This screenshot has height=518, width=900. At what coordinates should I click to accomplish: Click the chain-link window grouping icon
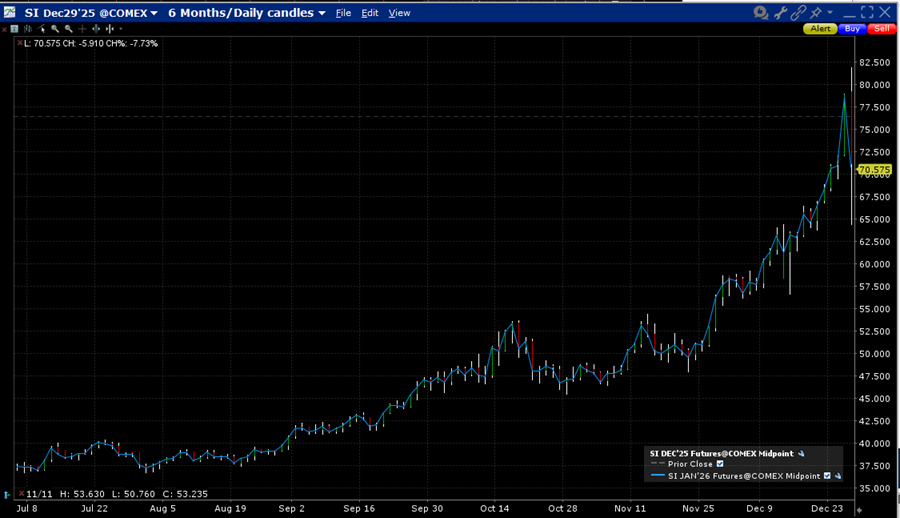(x=798, y=12)
